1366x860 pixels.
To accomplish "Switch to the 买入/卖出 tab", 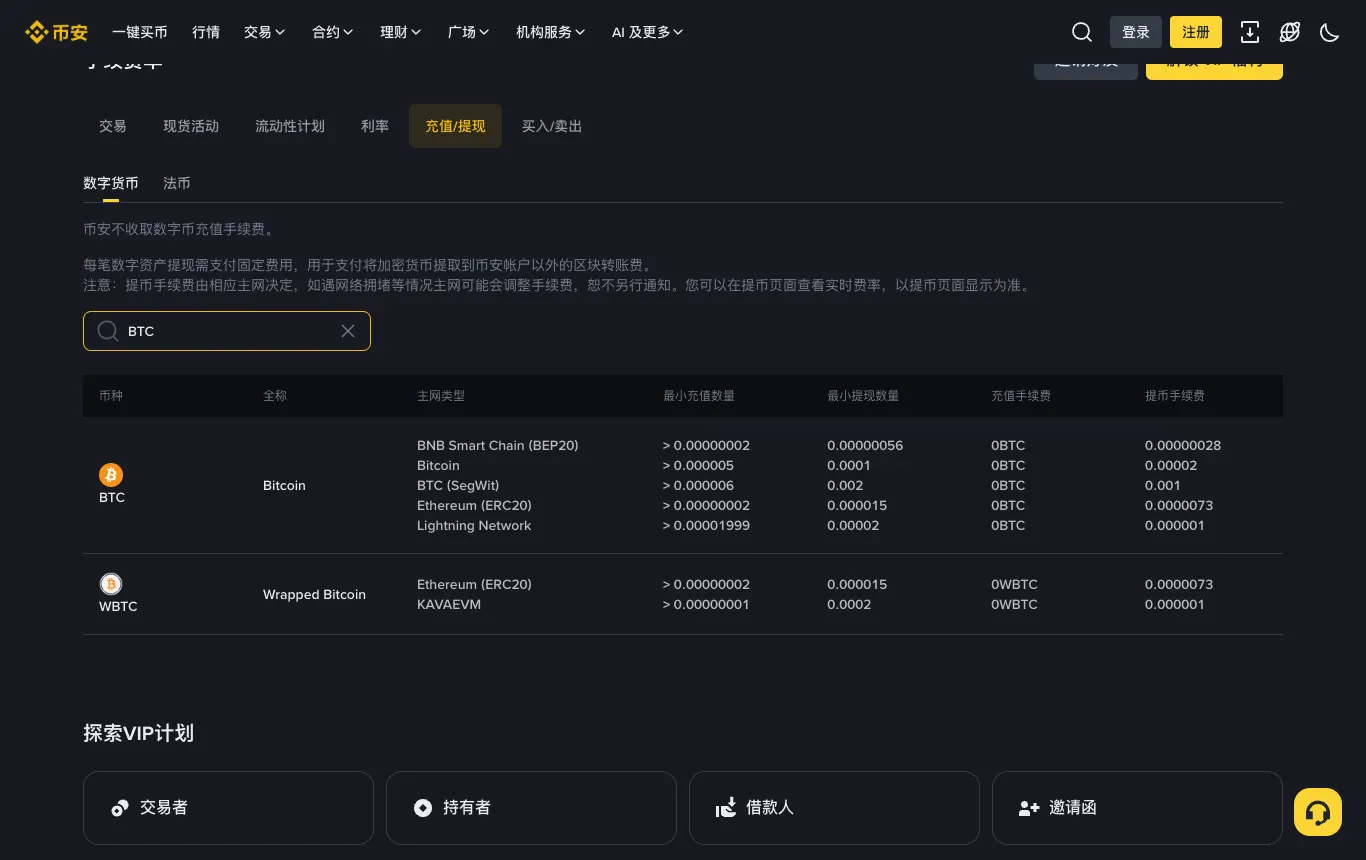I will click(552, 126).
